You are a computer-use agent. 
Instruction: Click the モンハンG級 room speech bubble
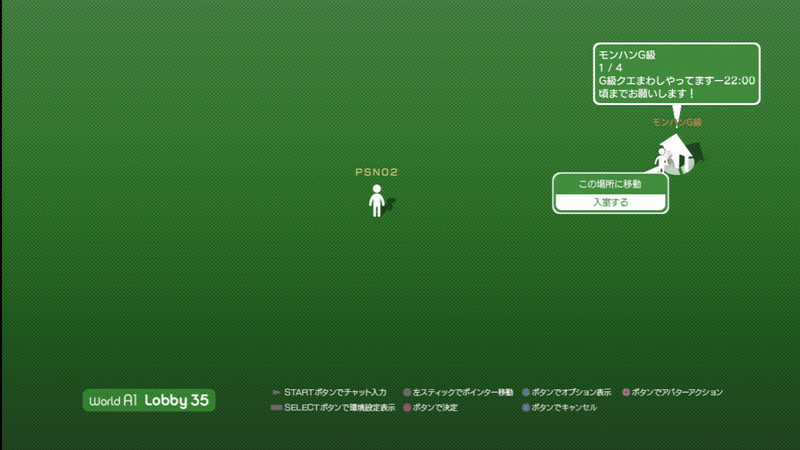(675, 74)
